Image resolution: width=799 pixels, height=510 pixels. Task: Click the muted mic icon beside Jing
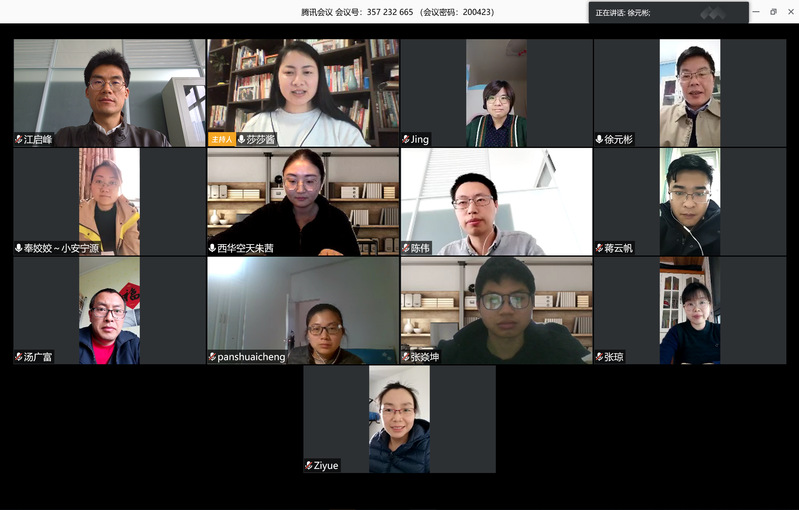pyautogui.click(x=406, y=140)
